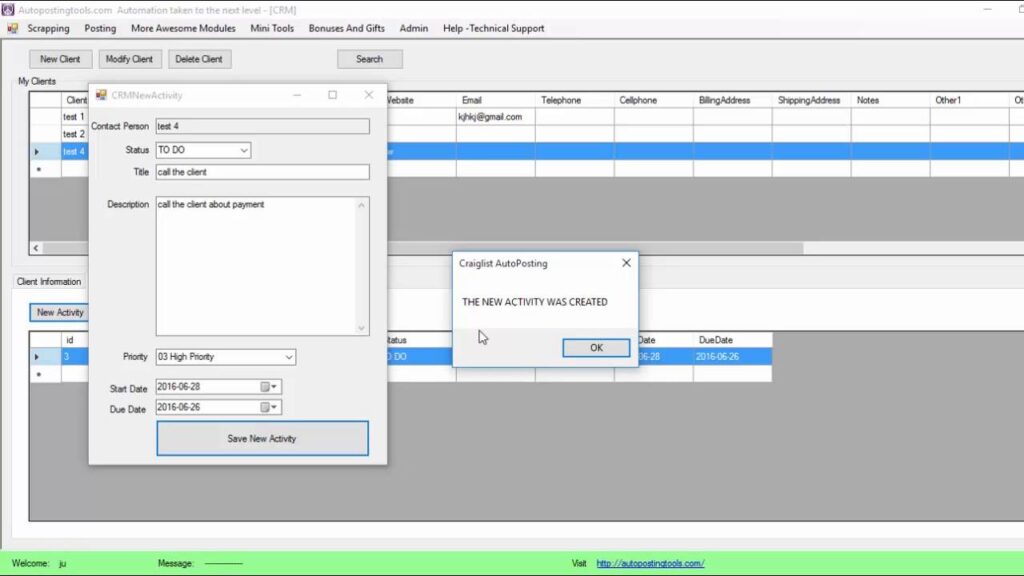Image resolution: width=1024 pixels, height=576 pixels.
Task: Click the activities 'id' column header
Action: tap(74, 340)
